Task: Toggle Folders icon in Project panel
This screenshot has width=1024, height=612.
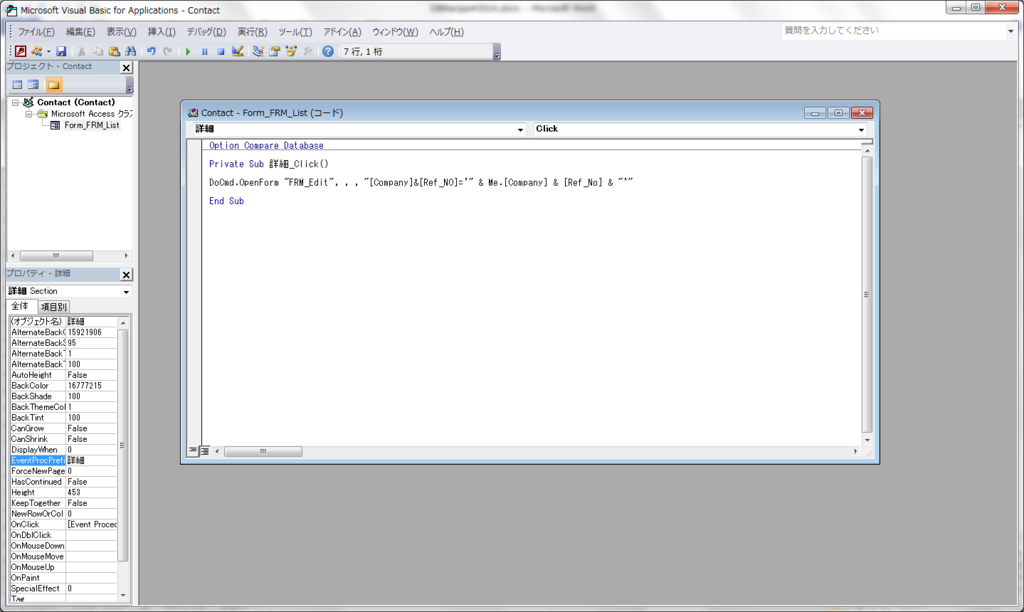Action: [x=54, y=85]
